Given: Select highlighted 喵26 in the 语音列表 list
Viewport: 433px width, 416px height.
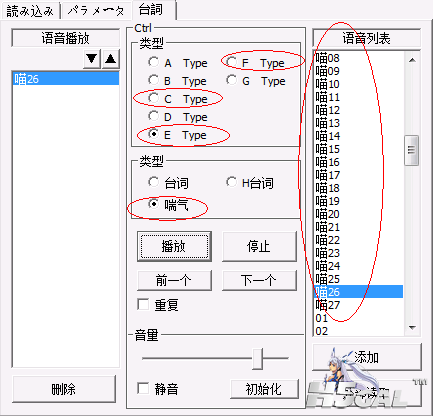Looking at the screenshot, I should tap(359, 292).
